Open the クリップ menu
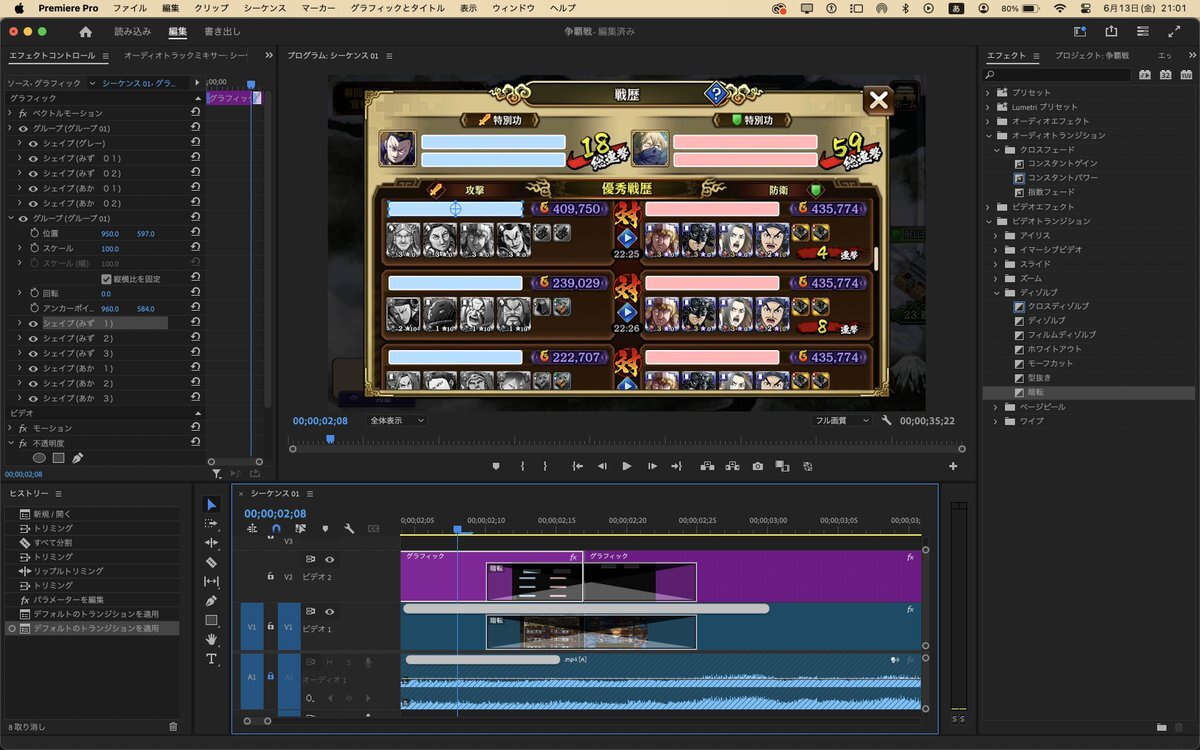The image size is (1200, 750). click(x=211, y=8)
